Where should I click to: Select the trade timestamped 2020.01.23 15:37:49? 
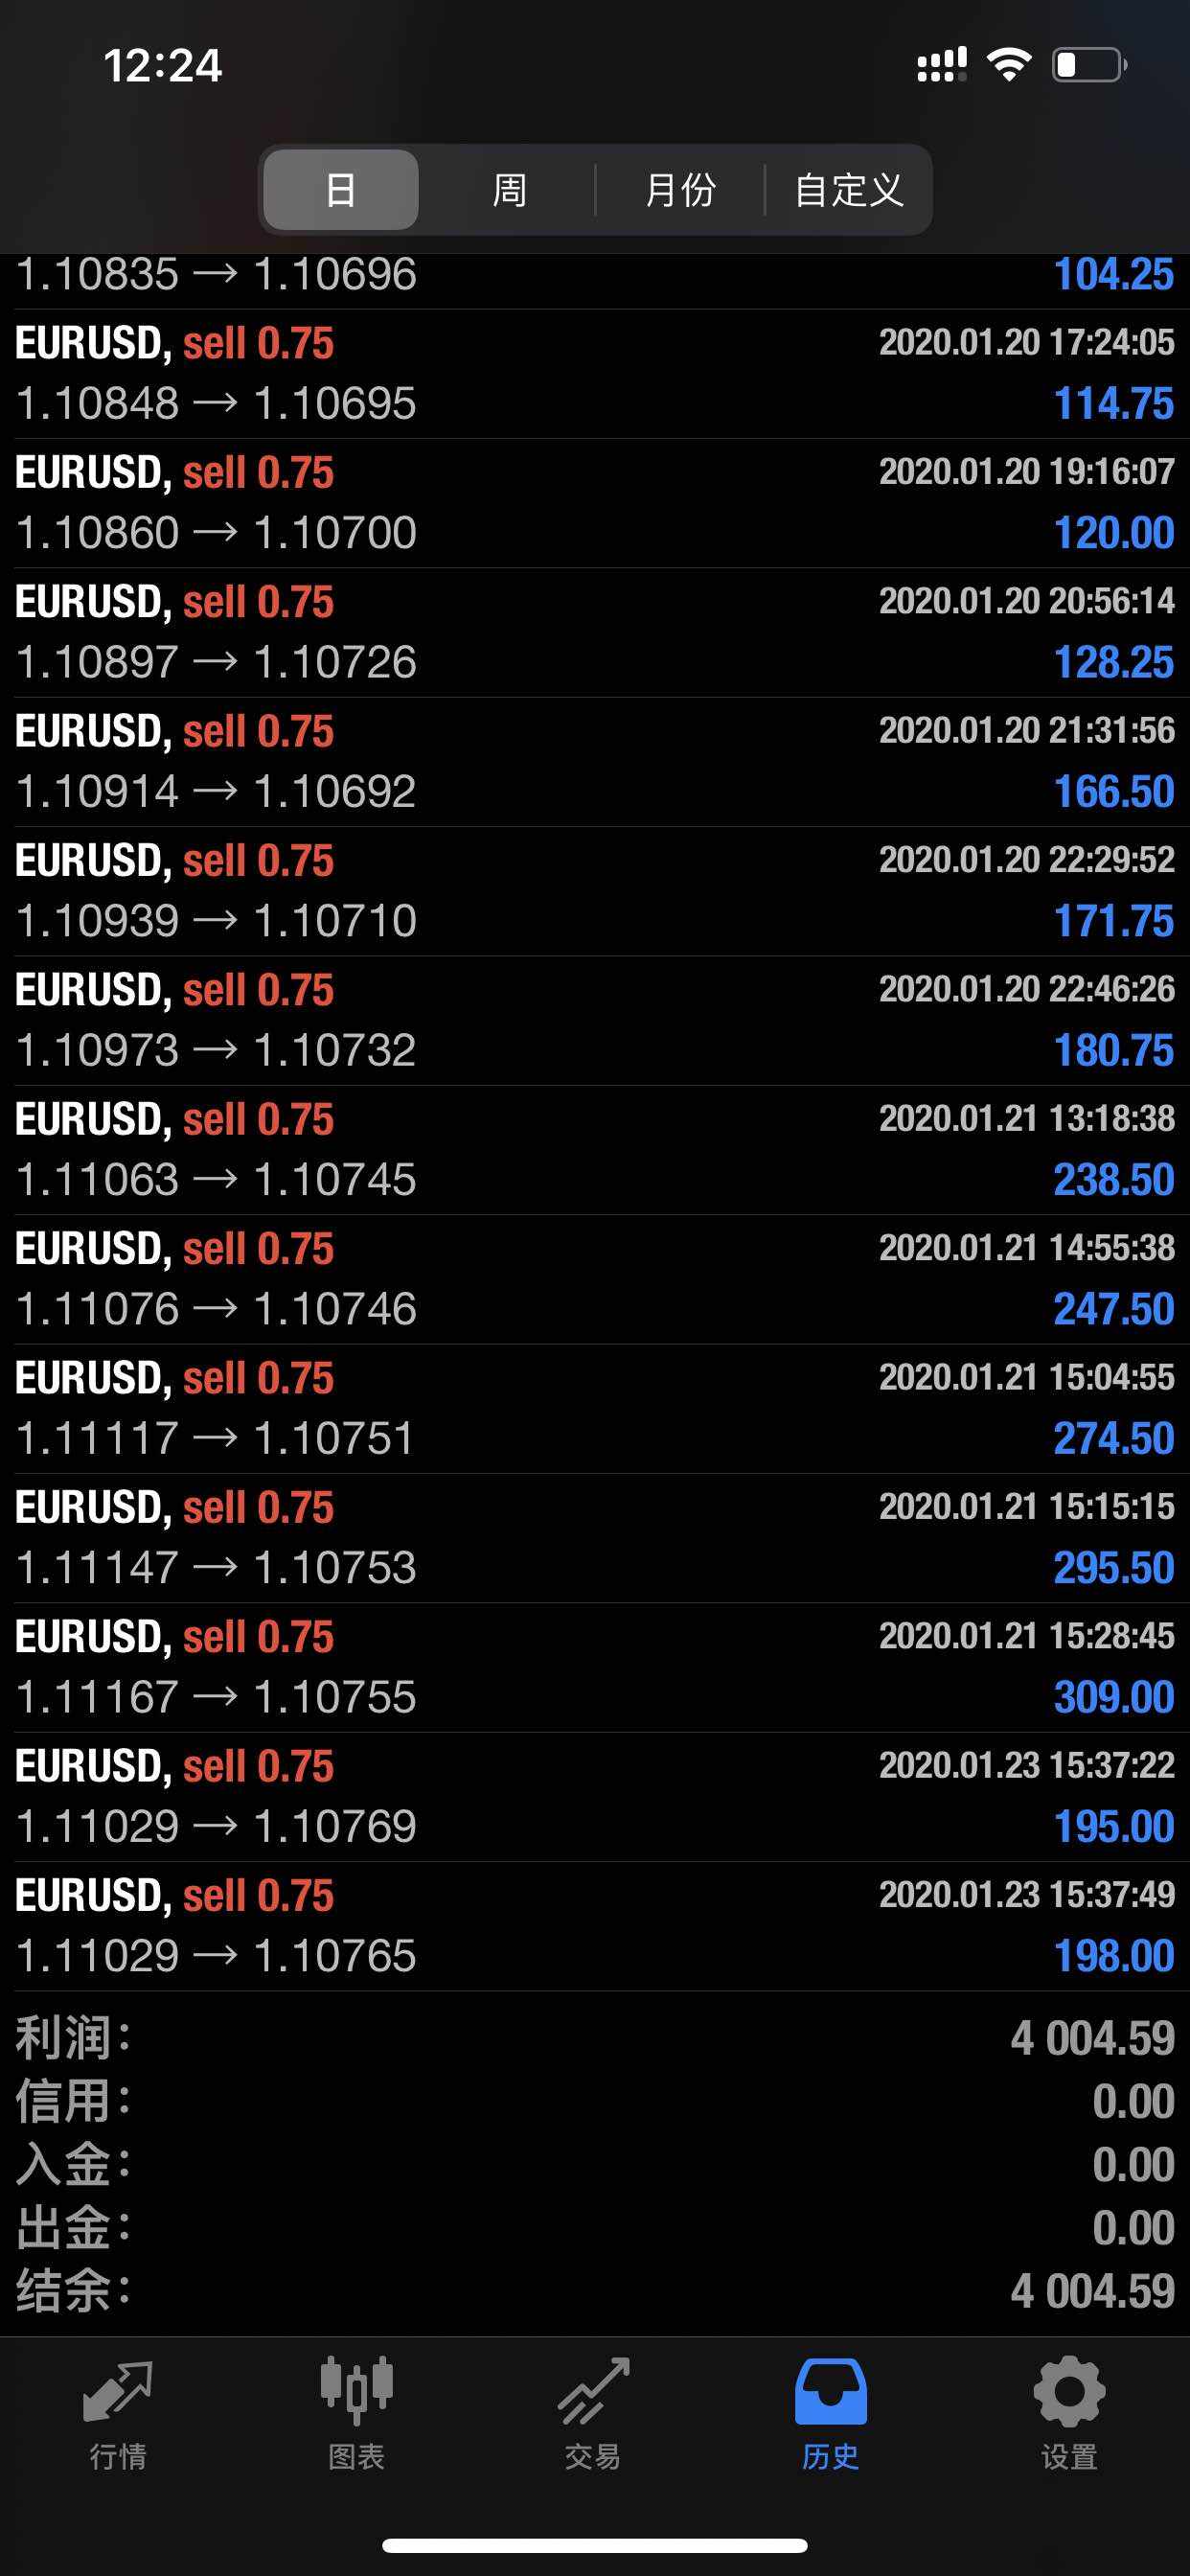pos(594,1926)
